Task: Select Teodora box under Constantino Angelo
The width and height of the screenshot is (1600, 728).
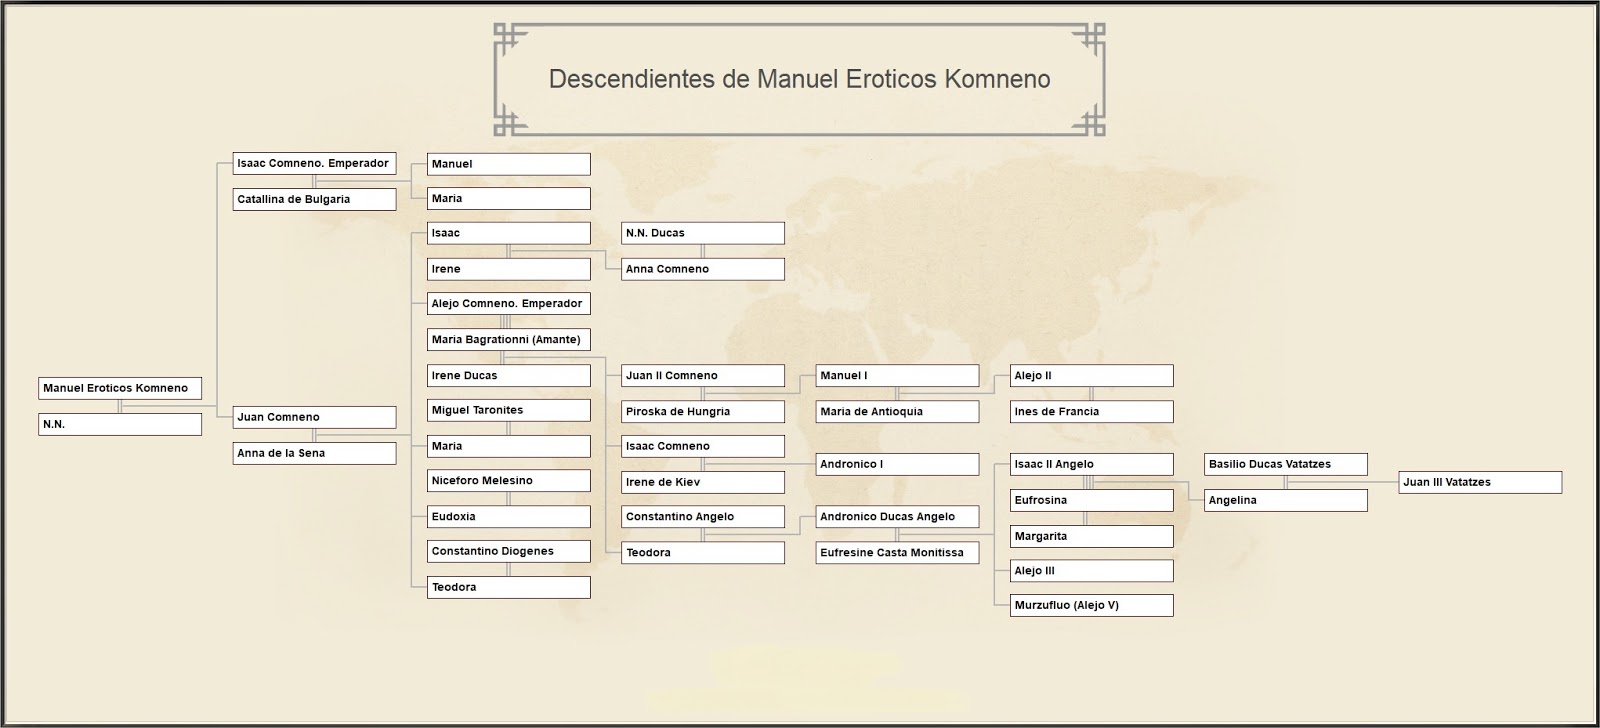Action: point(703,552)
